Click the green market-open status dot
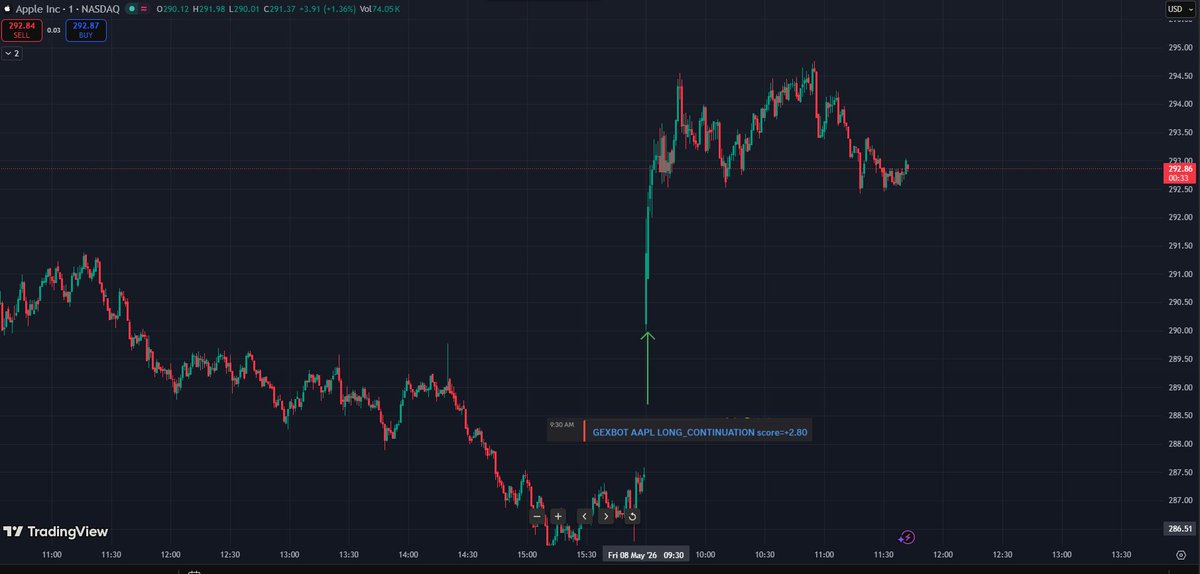1200x574 pixels. tap(131, 8)
